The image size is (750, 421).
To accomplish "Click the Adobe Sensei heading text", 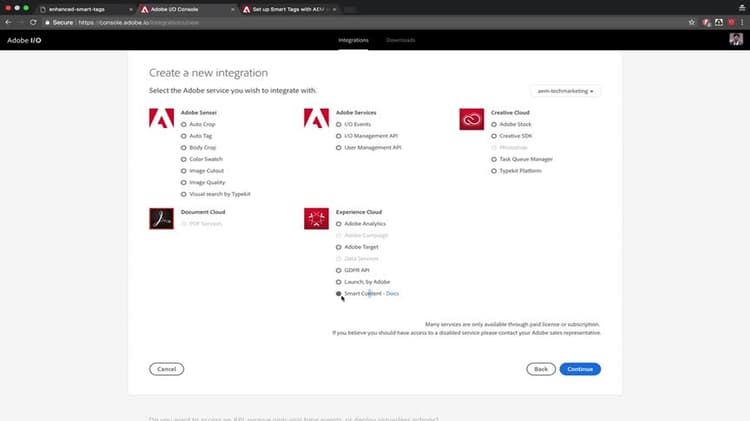I will click(x=199, y=112).
